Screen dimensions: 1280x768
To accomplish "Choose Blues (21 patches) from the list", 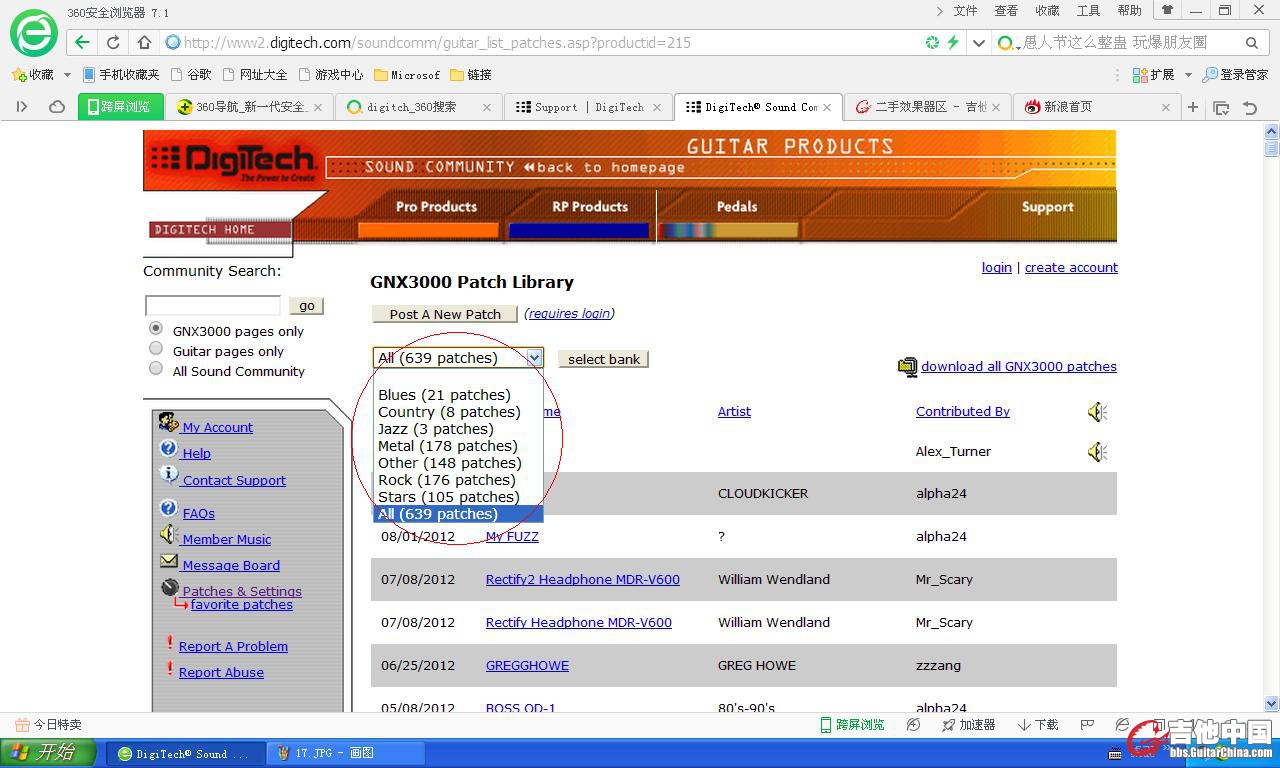I will coord(458,395).
